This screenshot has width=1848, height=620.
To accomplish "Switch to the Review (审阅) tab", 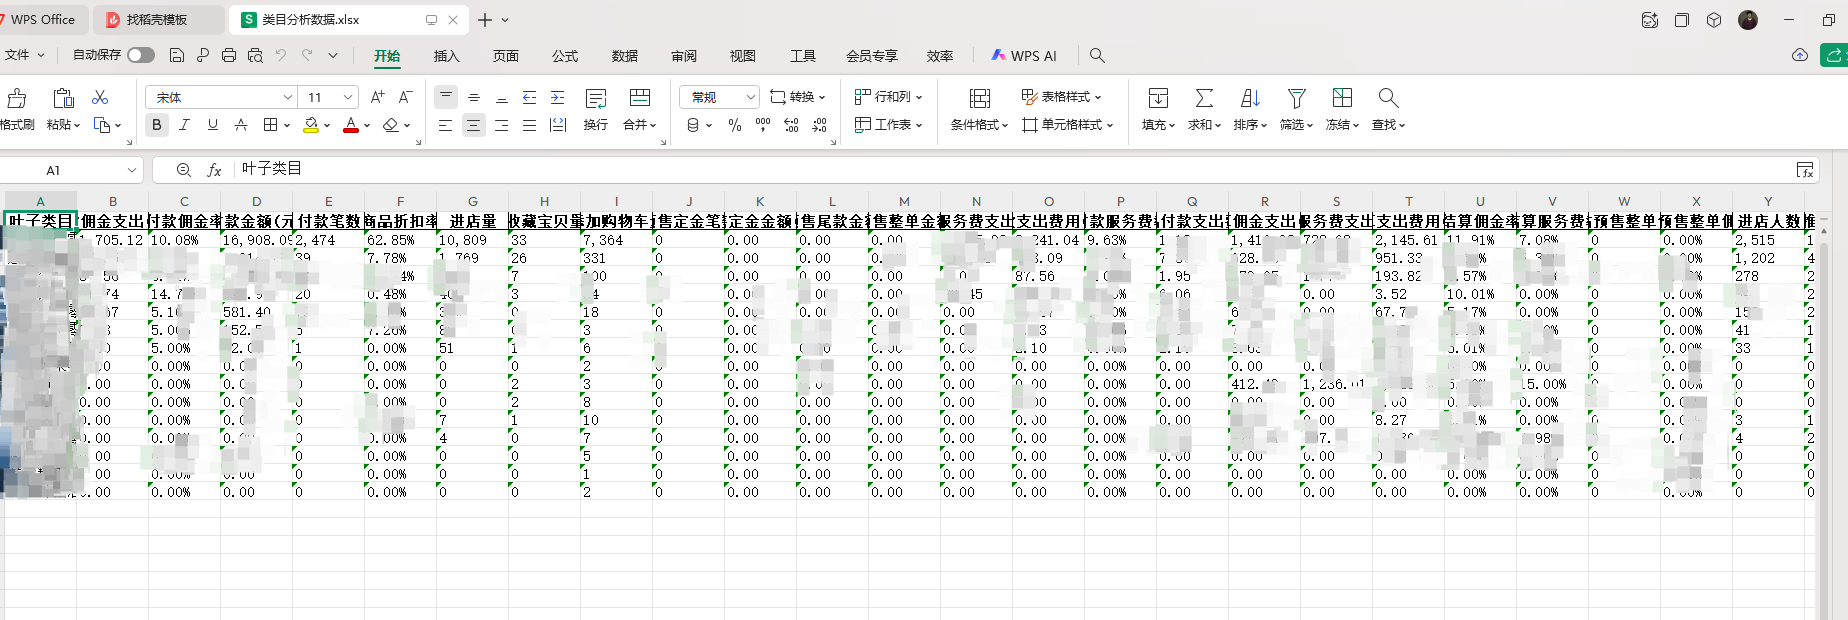I will coord(684,56).
